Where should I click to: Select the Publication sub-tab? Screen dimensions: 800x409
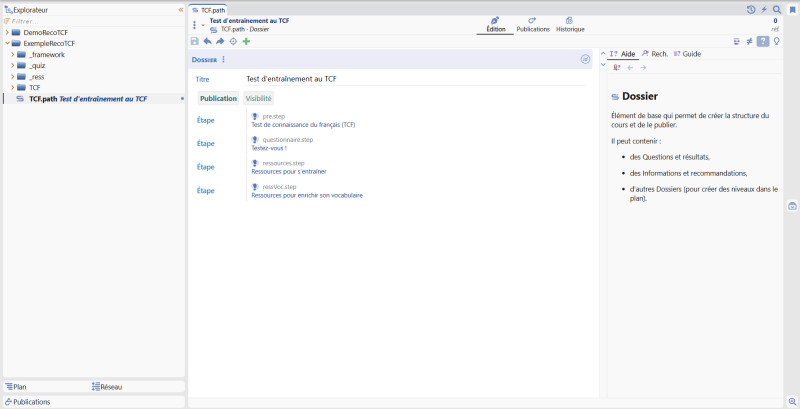pyautogui.click(x=218, y=98)
